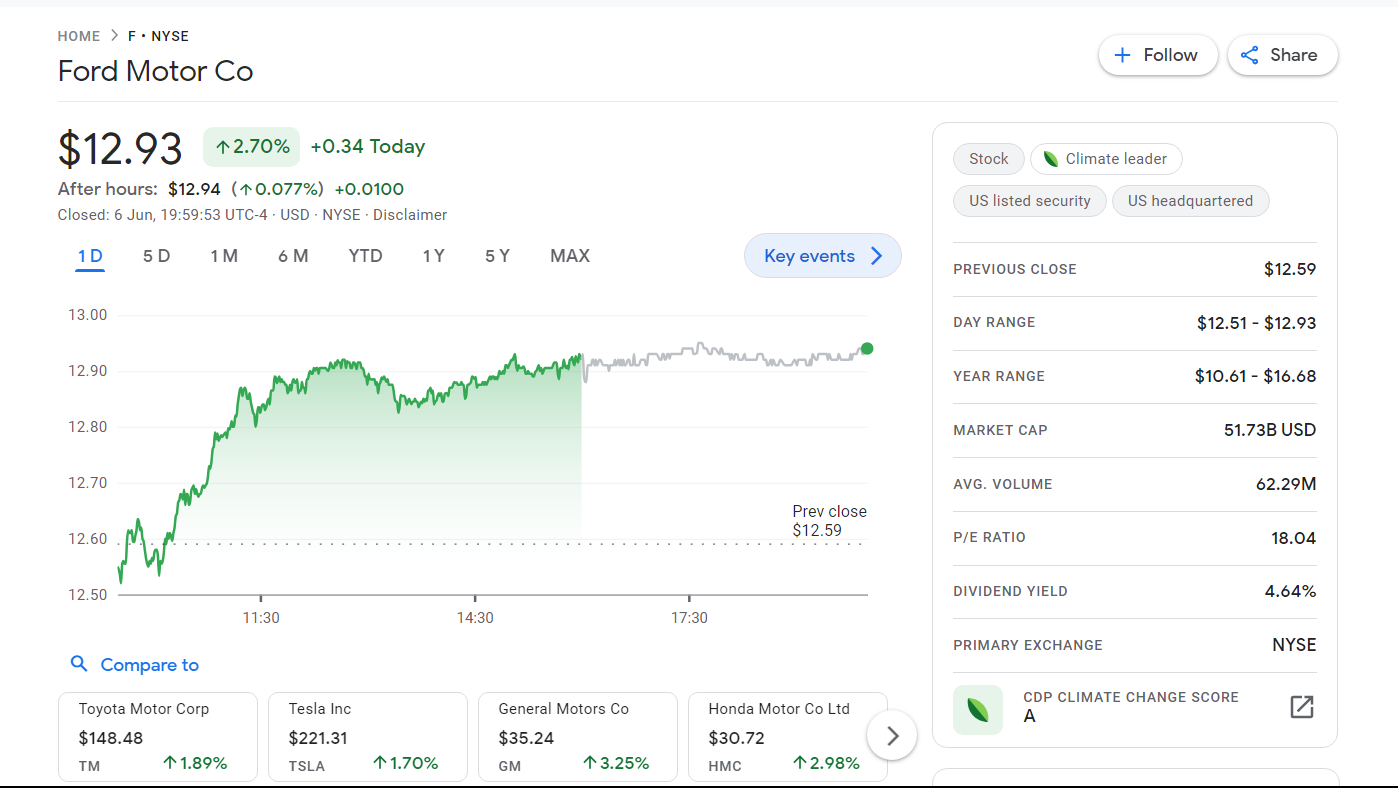Click the green endpoint dot on the chart
This screenshot has height=788, width=1398.
(x=867, y=348)
